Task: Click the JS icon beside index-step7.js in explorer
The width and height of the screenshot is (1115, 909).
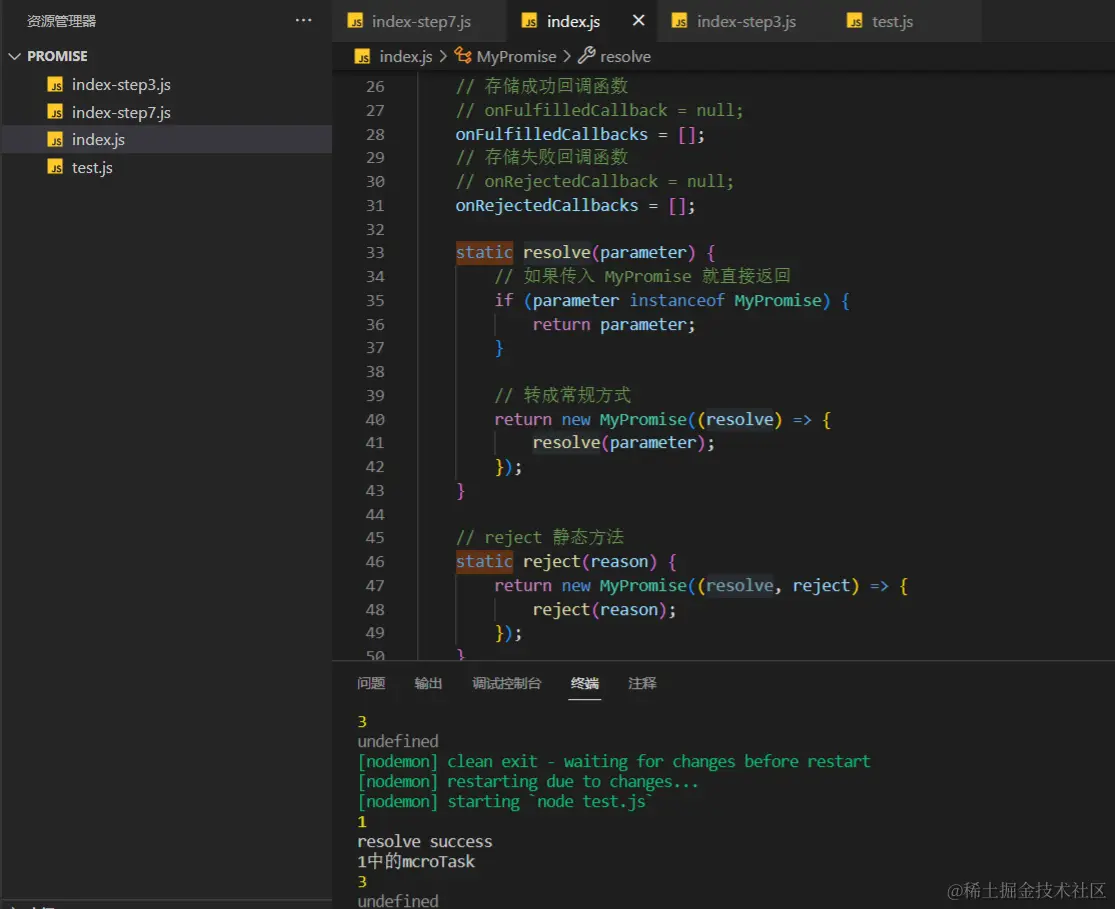Action: [55, 112]
